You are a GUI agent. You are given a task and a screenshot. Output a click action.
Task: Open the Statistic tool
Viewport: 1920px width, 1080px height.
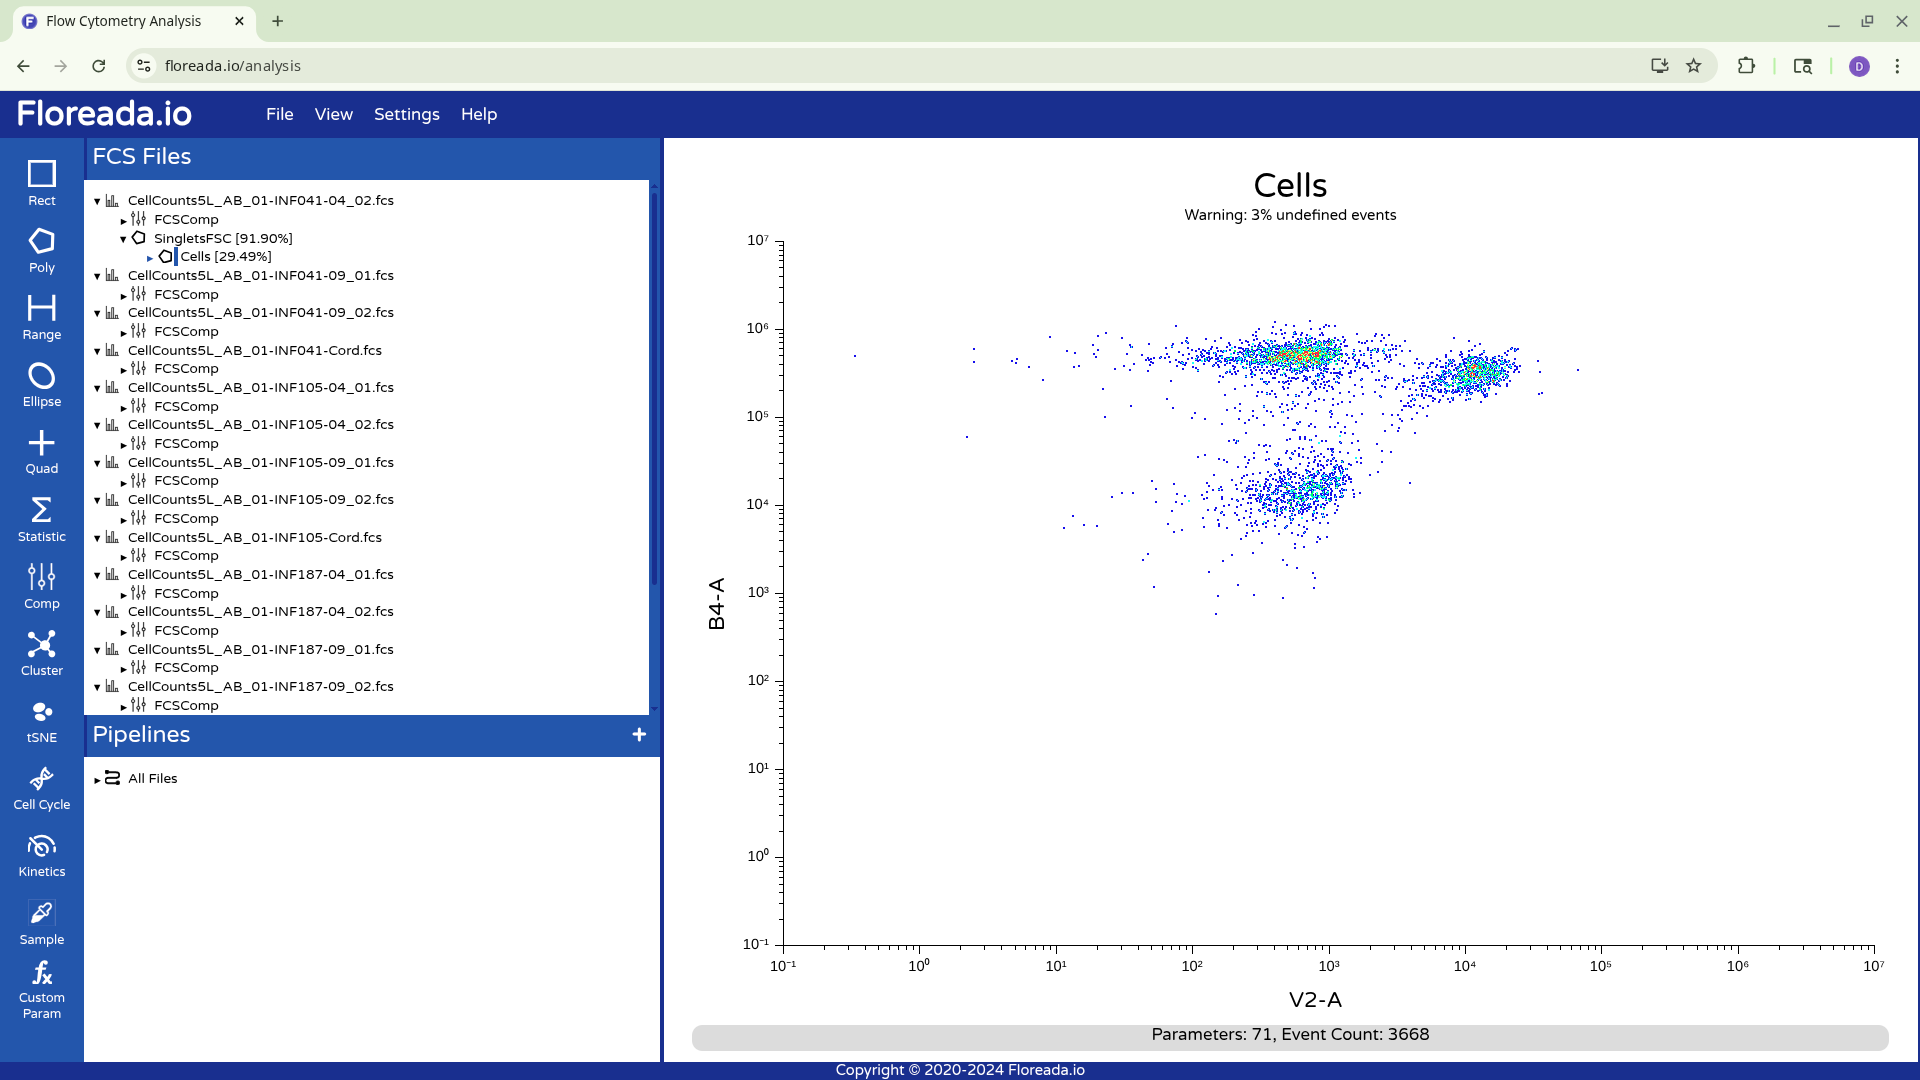click(x=41, y=519)
